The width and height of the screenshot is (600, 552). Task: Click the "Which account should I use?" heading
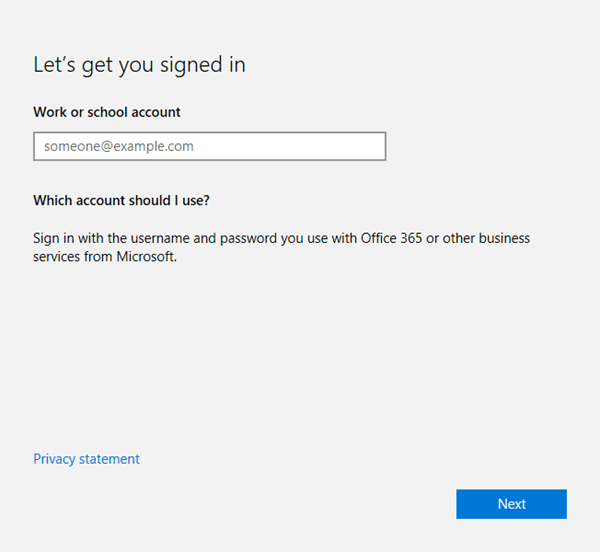pos(121,200)
